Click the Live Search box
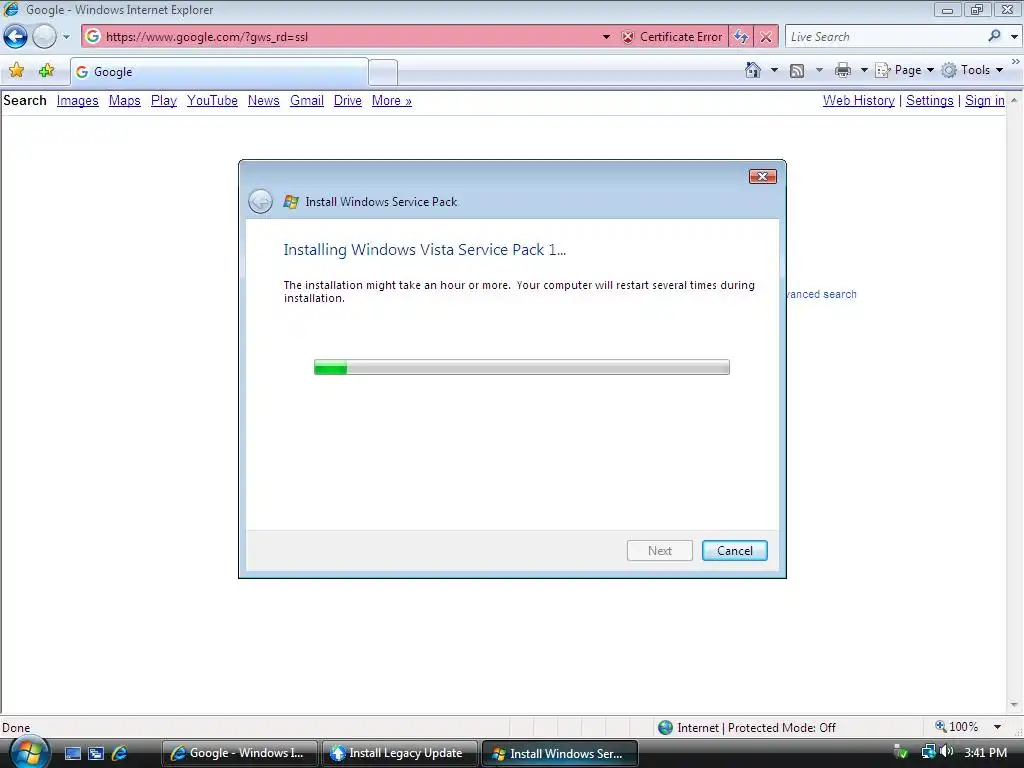This screenshot has height=768, width=1024. pyautogui.click(x=886, y=37)
